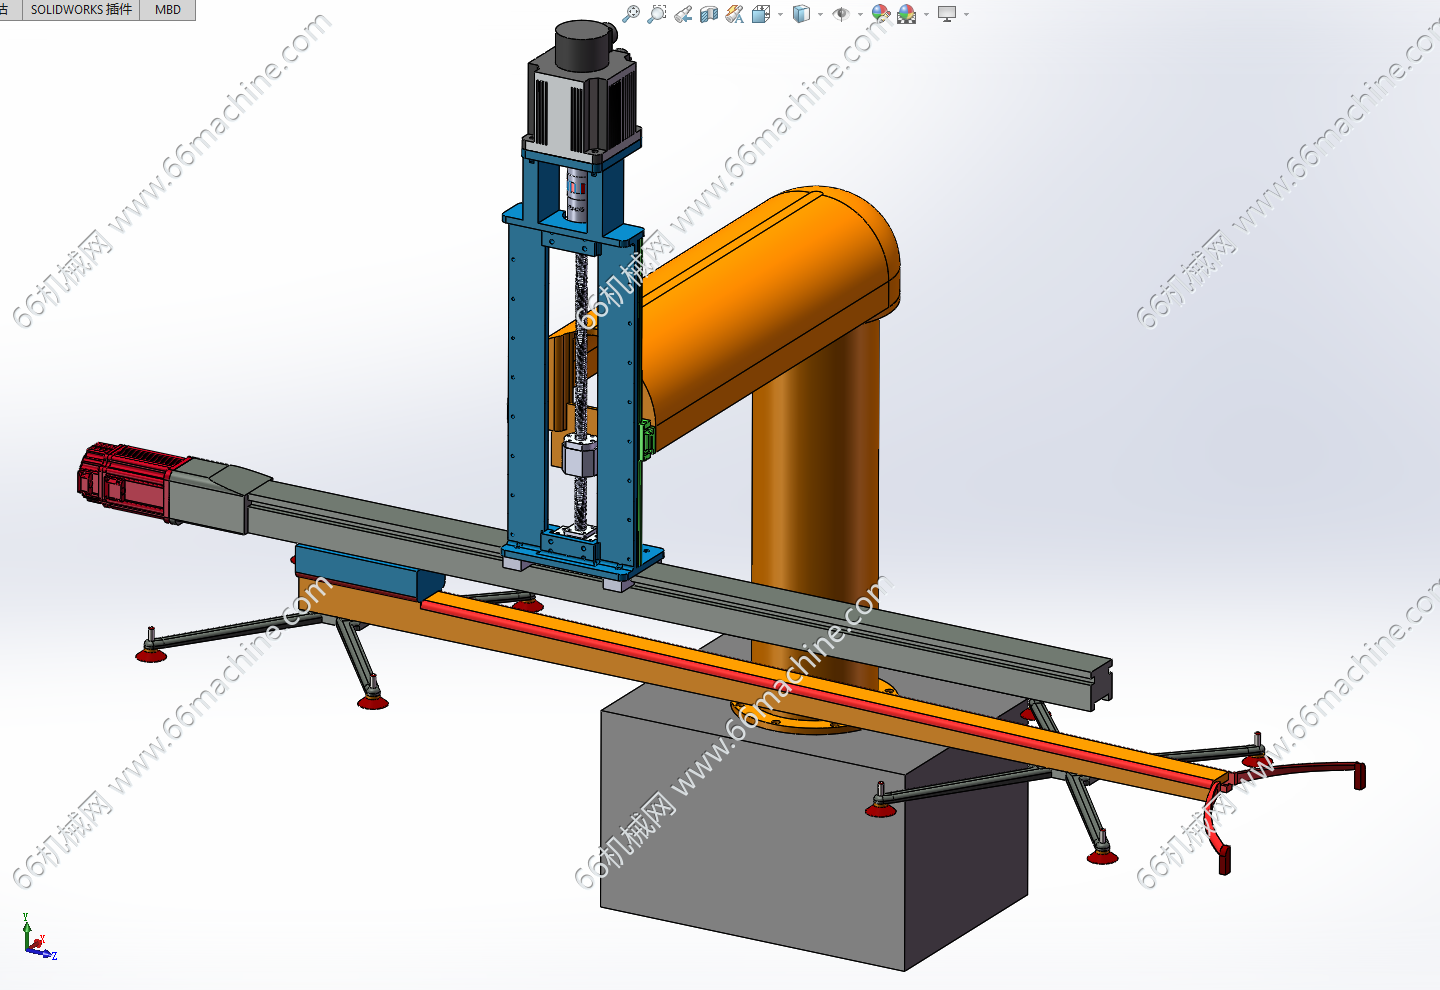Toggle the Section View tool
The image size is (1440, 990).
coord(709,14)
